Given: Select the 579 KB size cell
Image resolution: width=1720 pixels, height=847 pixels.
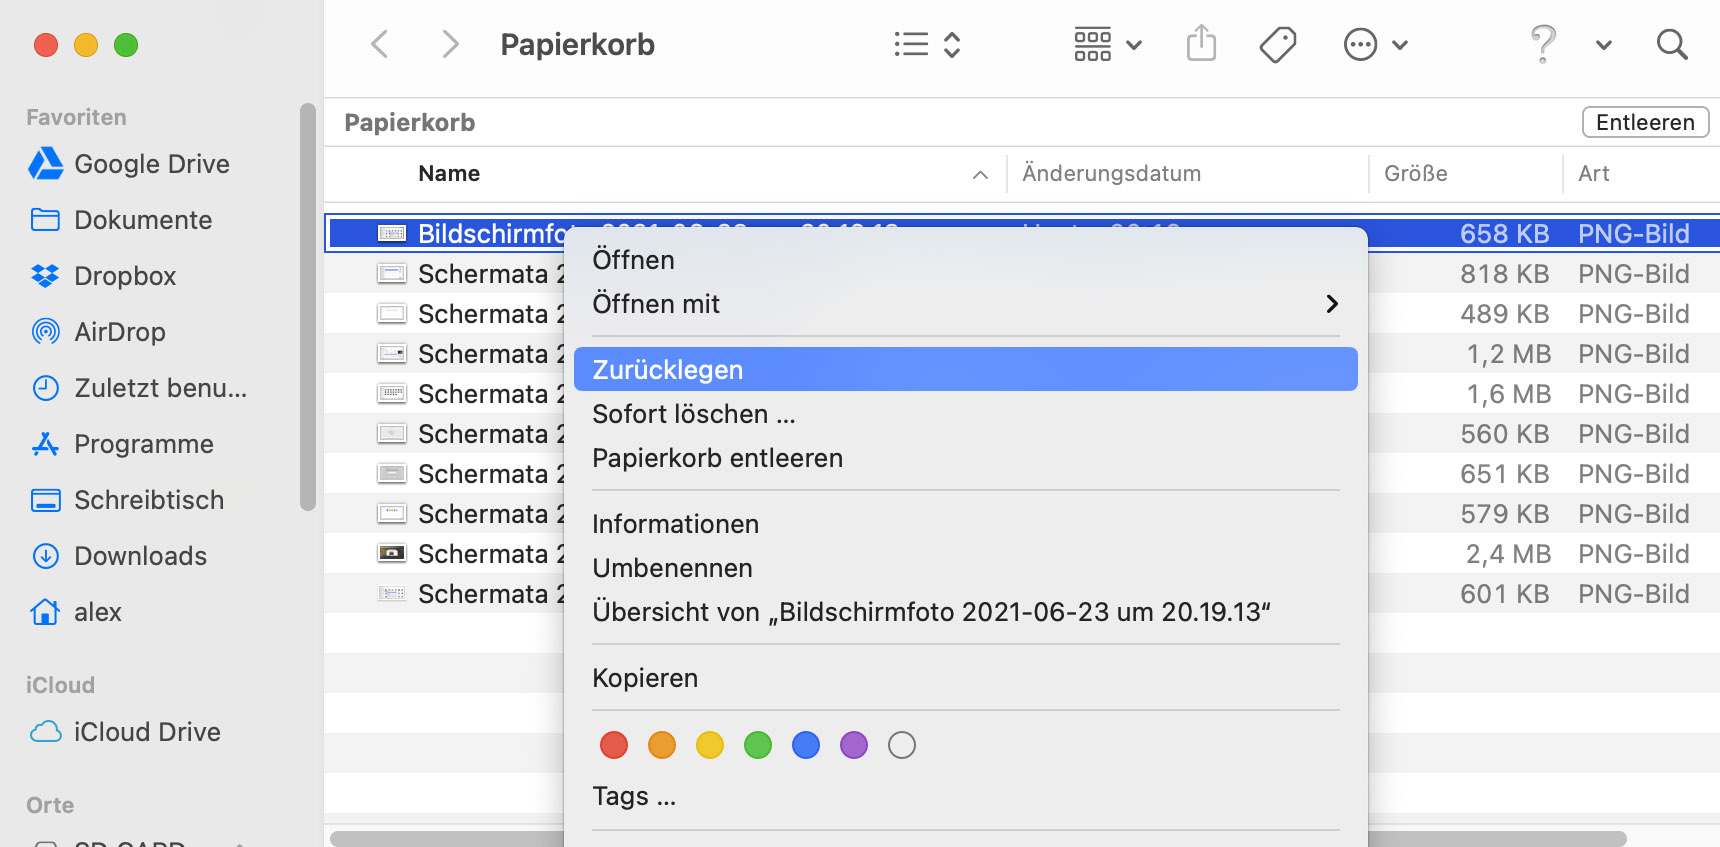Looking at the screenshot, I should 1504,514.
